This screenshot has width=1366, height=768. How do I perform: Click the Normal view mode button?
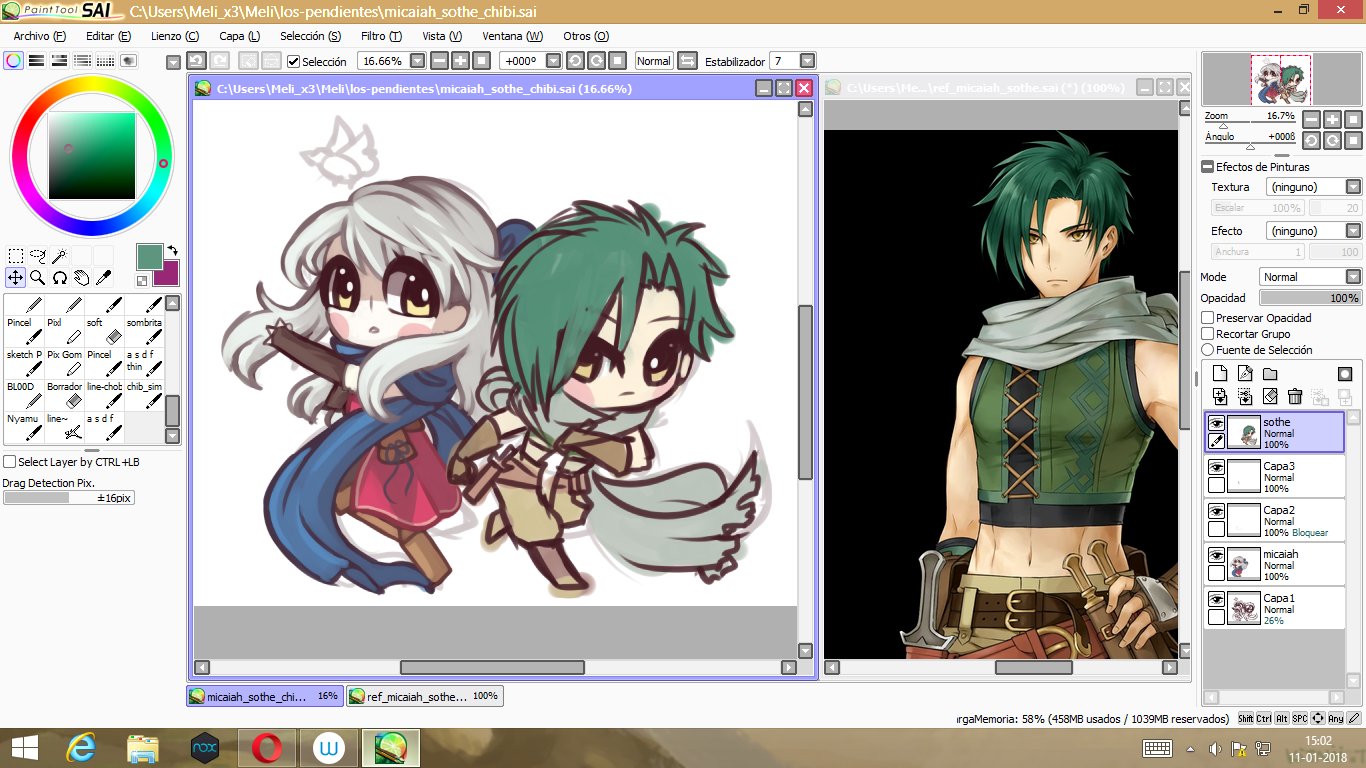(654, 61)
